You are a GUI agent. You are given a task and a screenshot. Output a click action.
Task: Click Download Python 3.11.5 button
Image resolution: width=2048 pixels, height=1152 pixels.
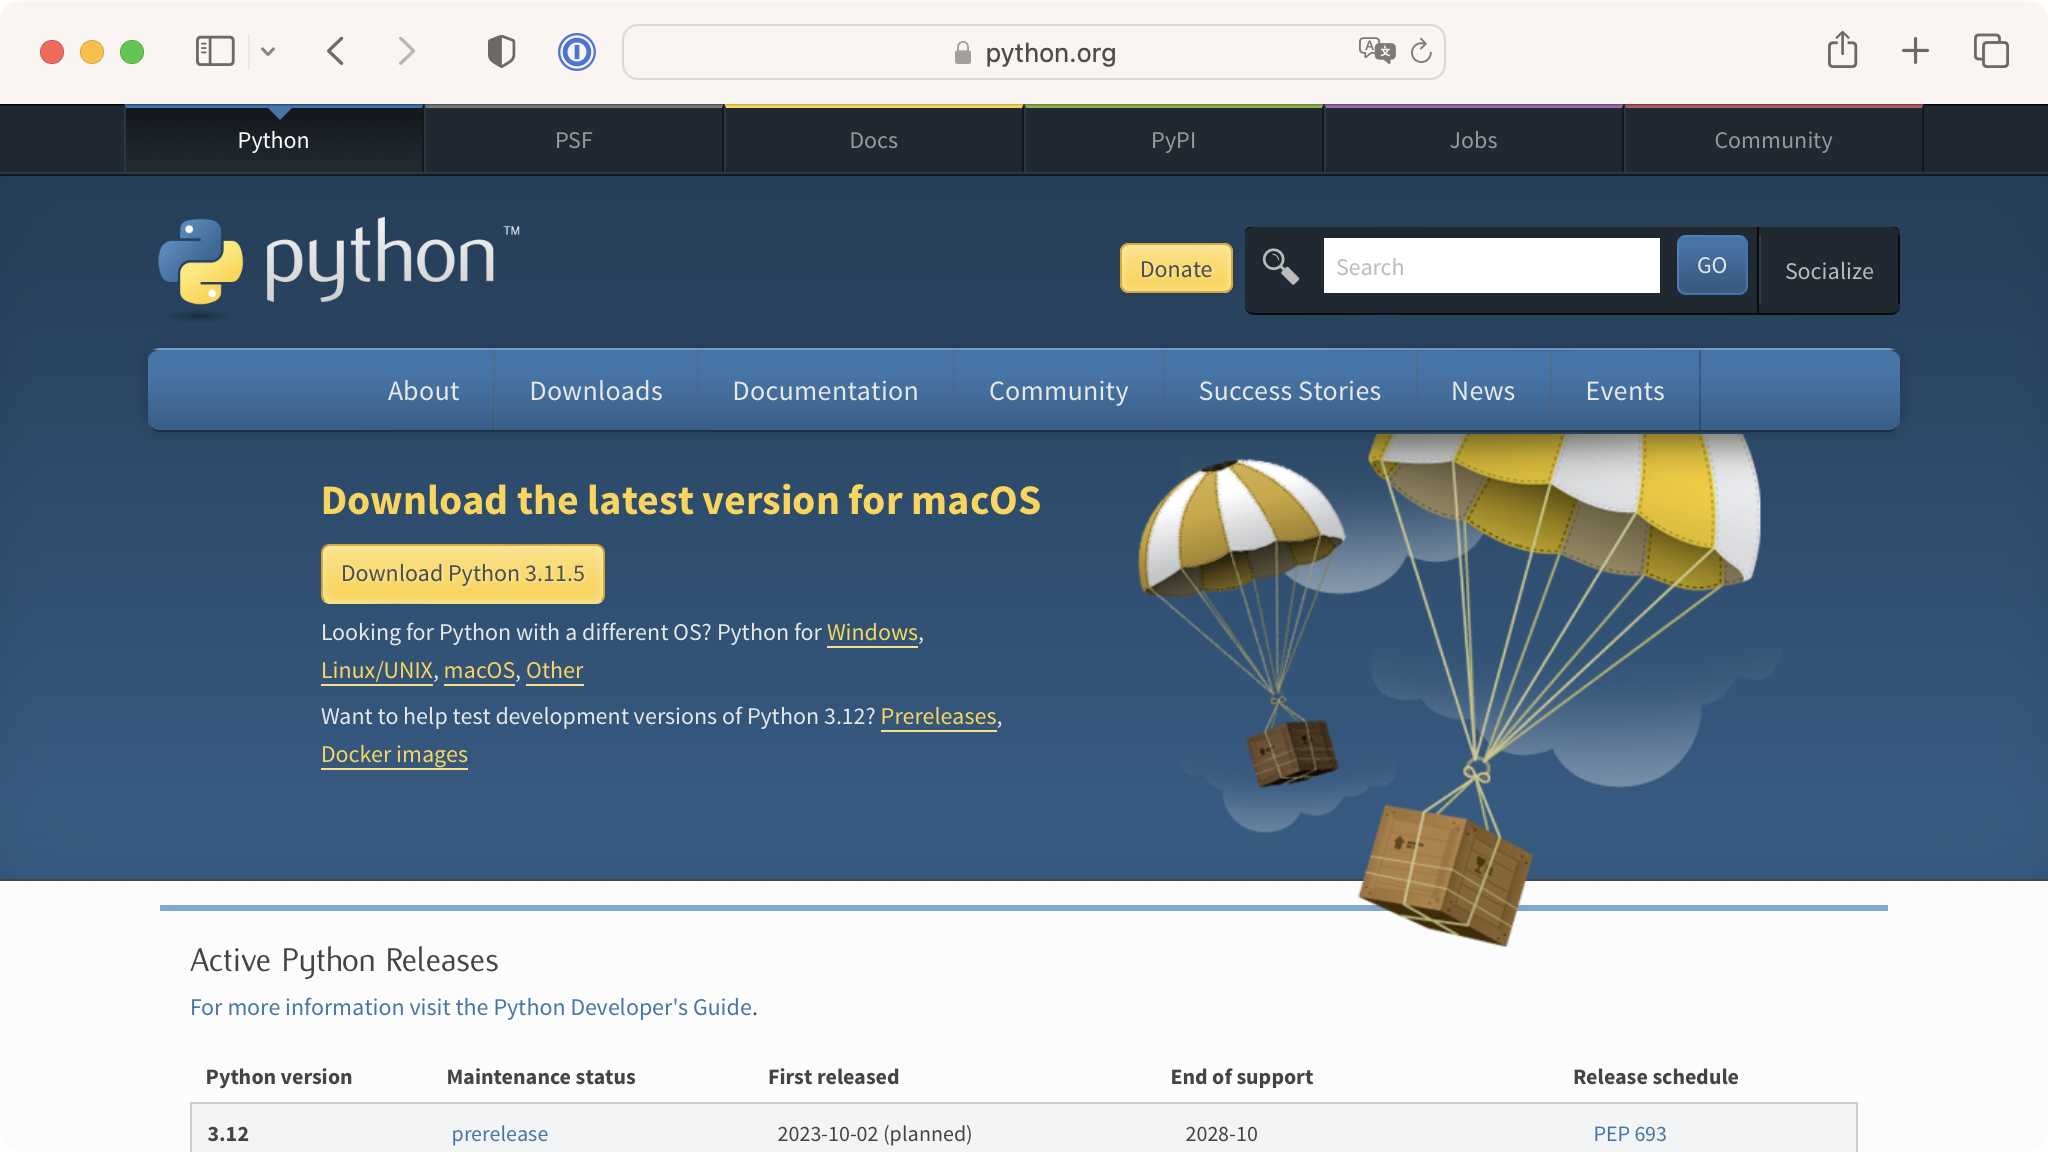462,574
